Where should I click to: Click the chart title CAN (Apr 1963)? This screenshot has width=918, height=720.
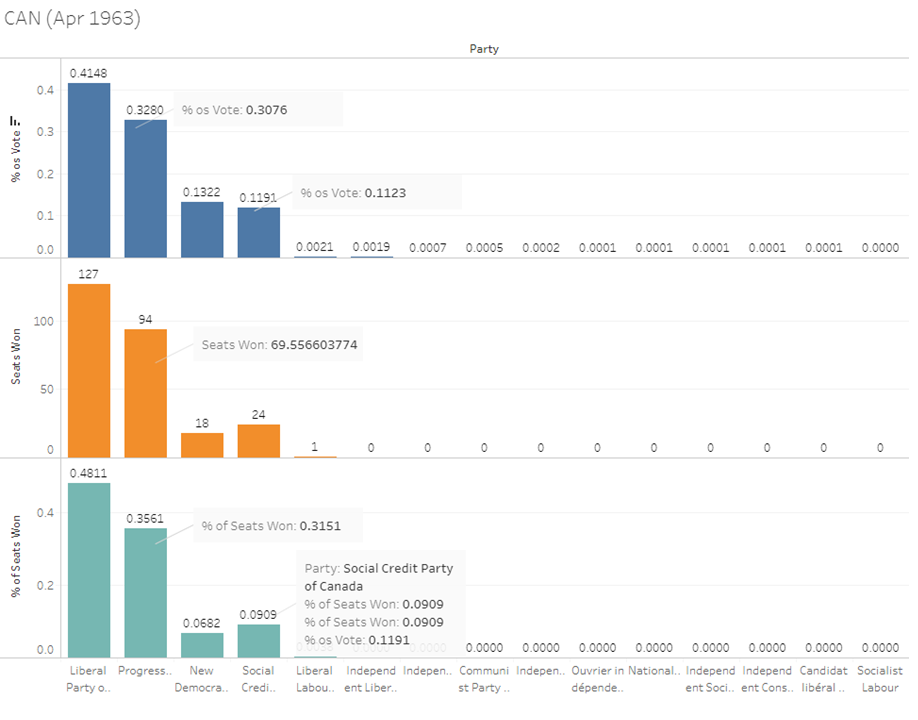pyautogui.click(x=72, y=19)
